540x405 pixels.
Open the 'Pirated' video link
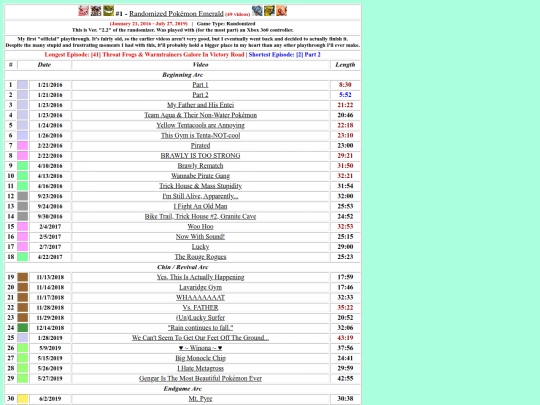pyautogui.click(x=200, y=145)
